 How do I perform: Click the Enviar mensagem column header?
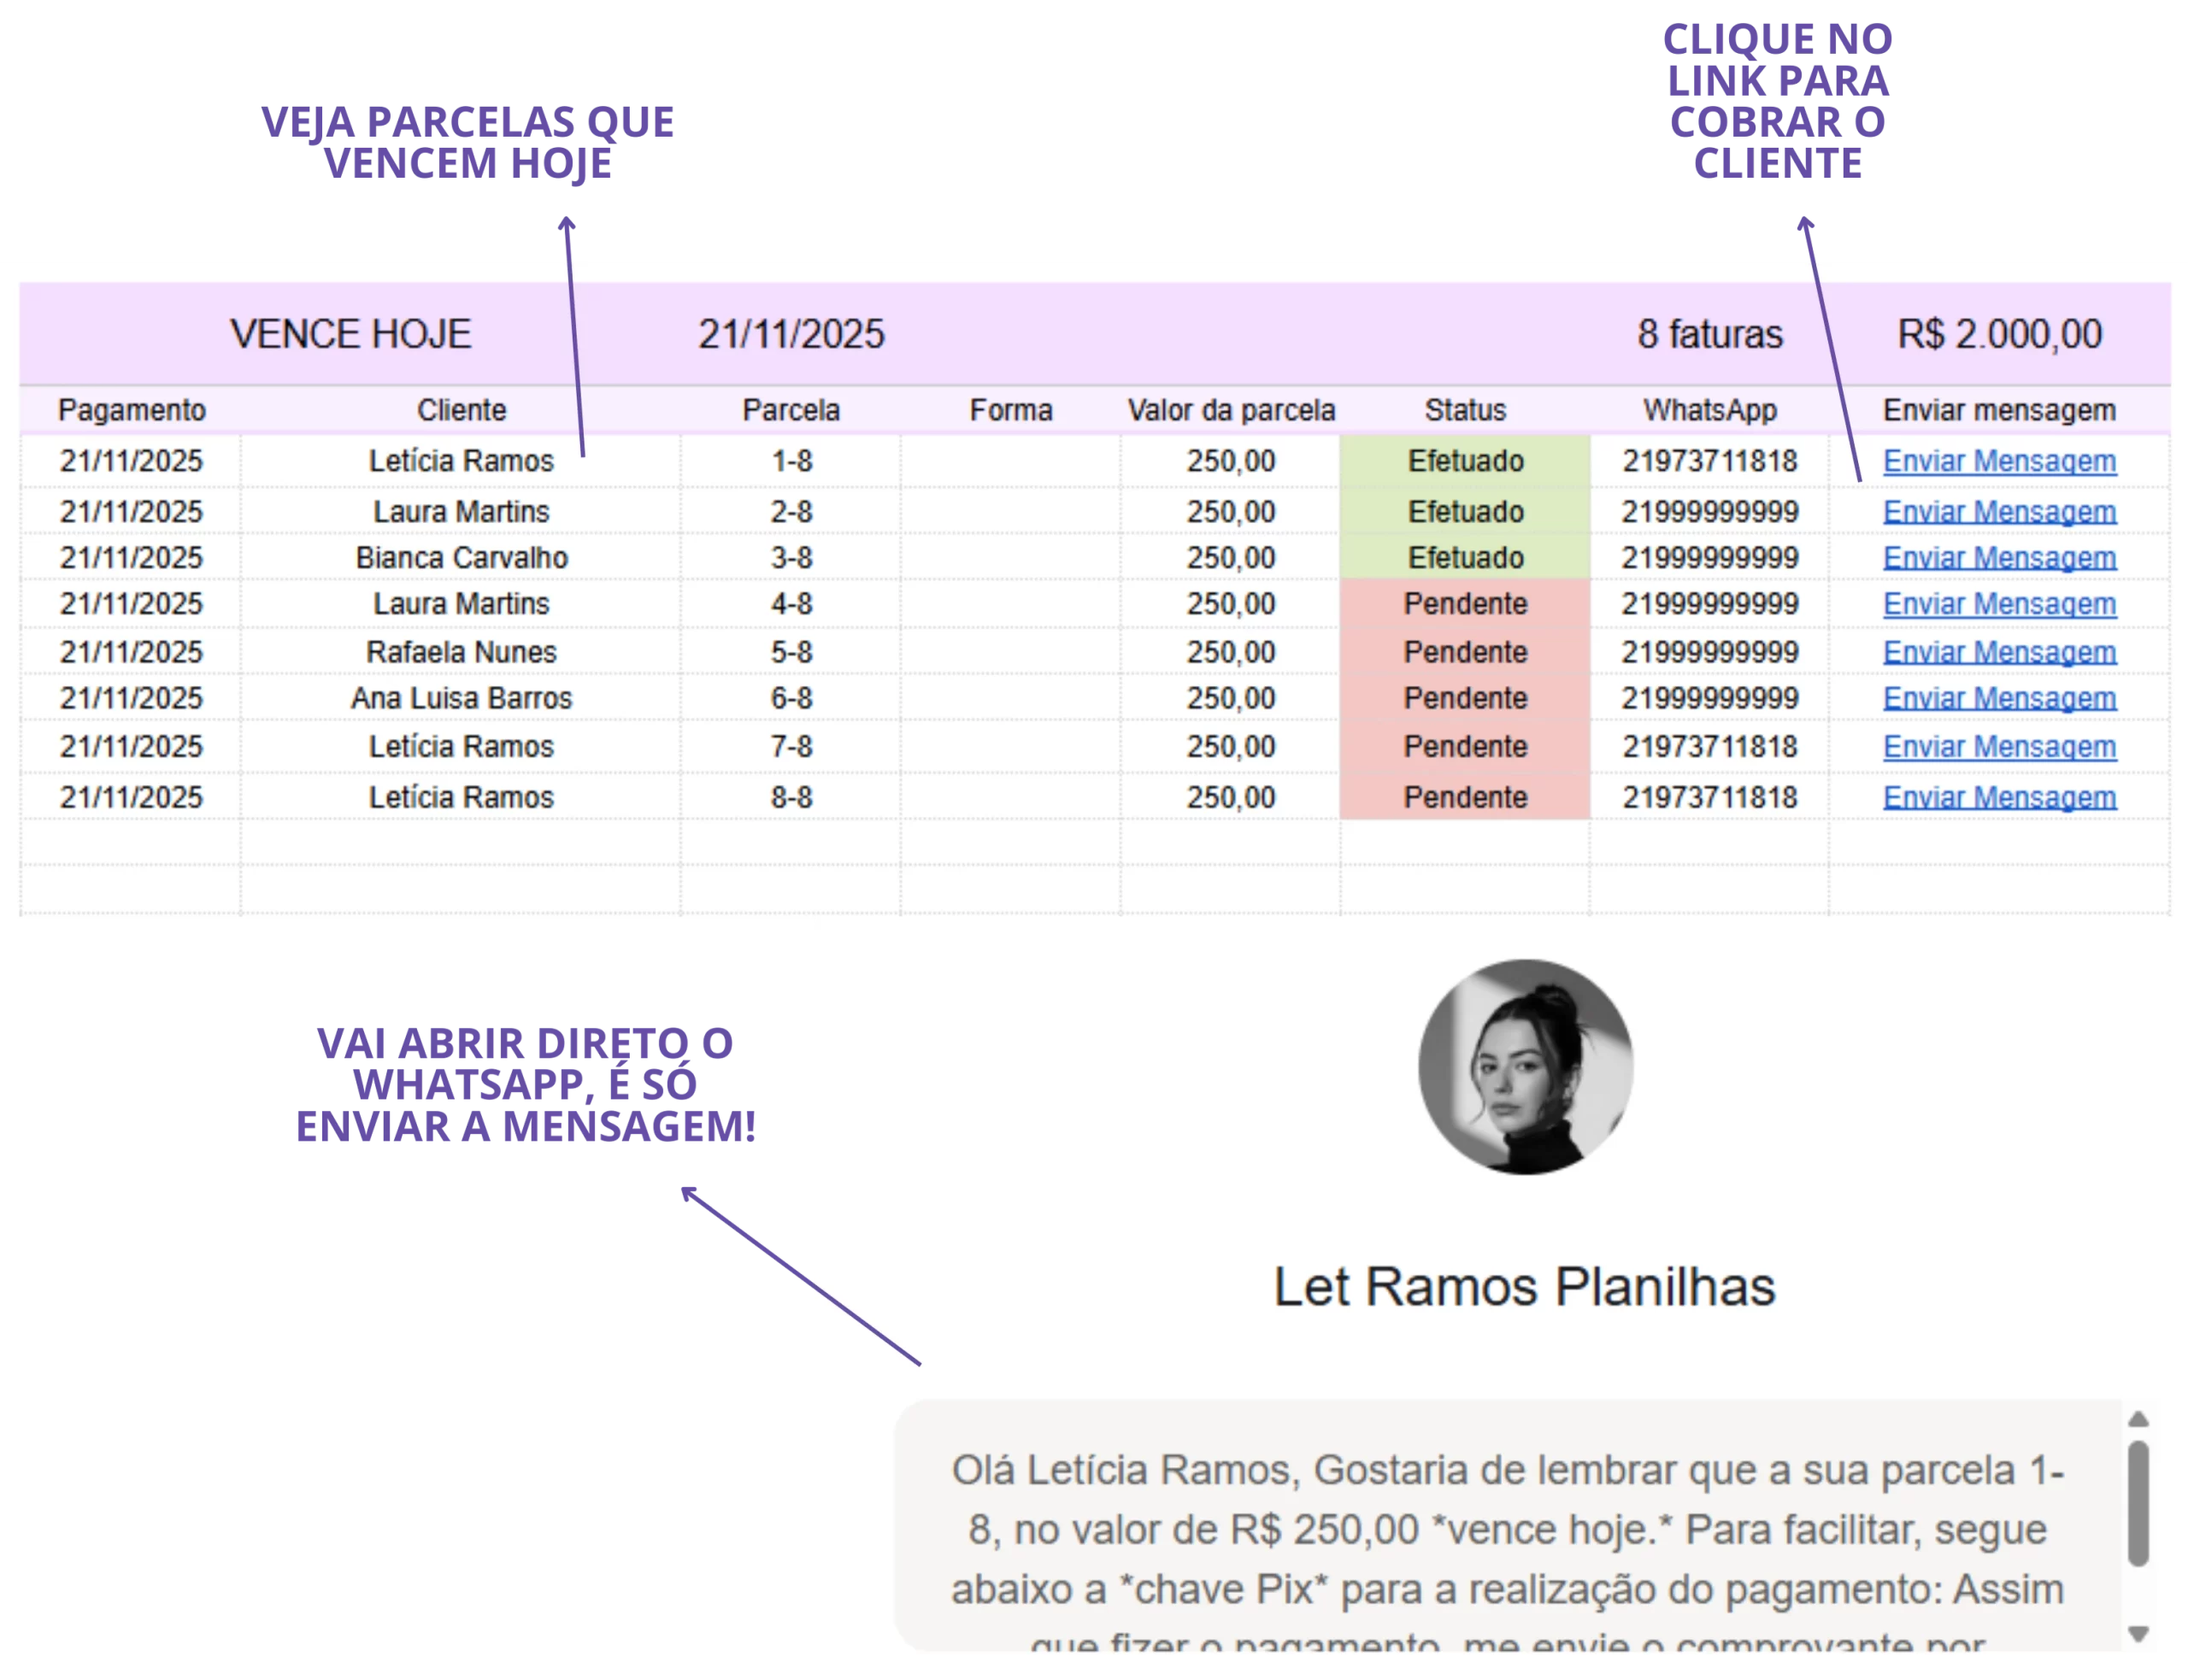1998,410
